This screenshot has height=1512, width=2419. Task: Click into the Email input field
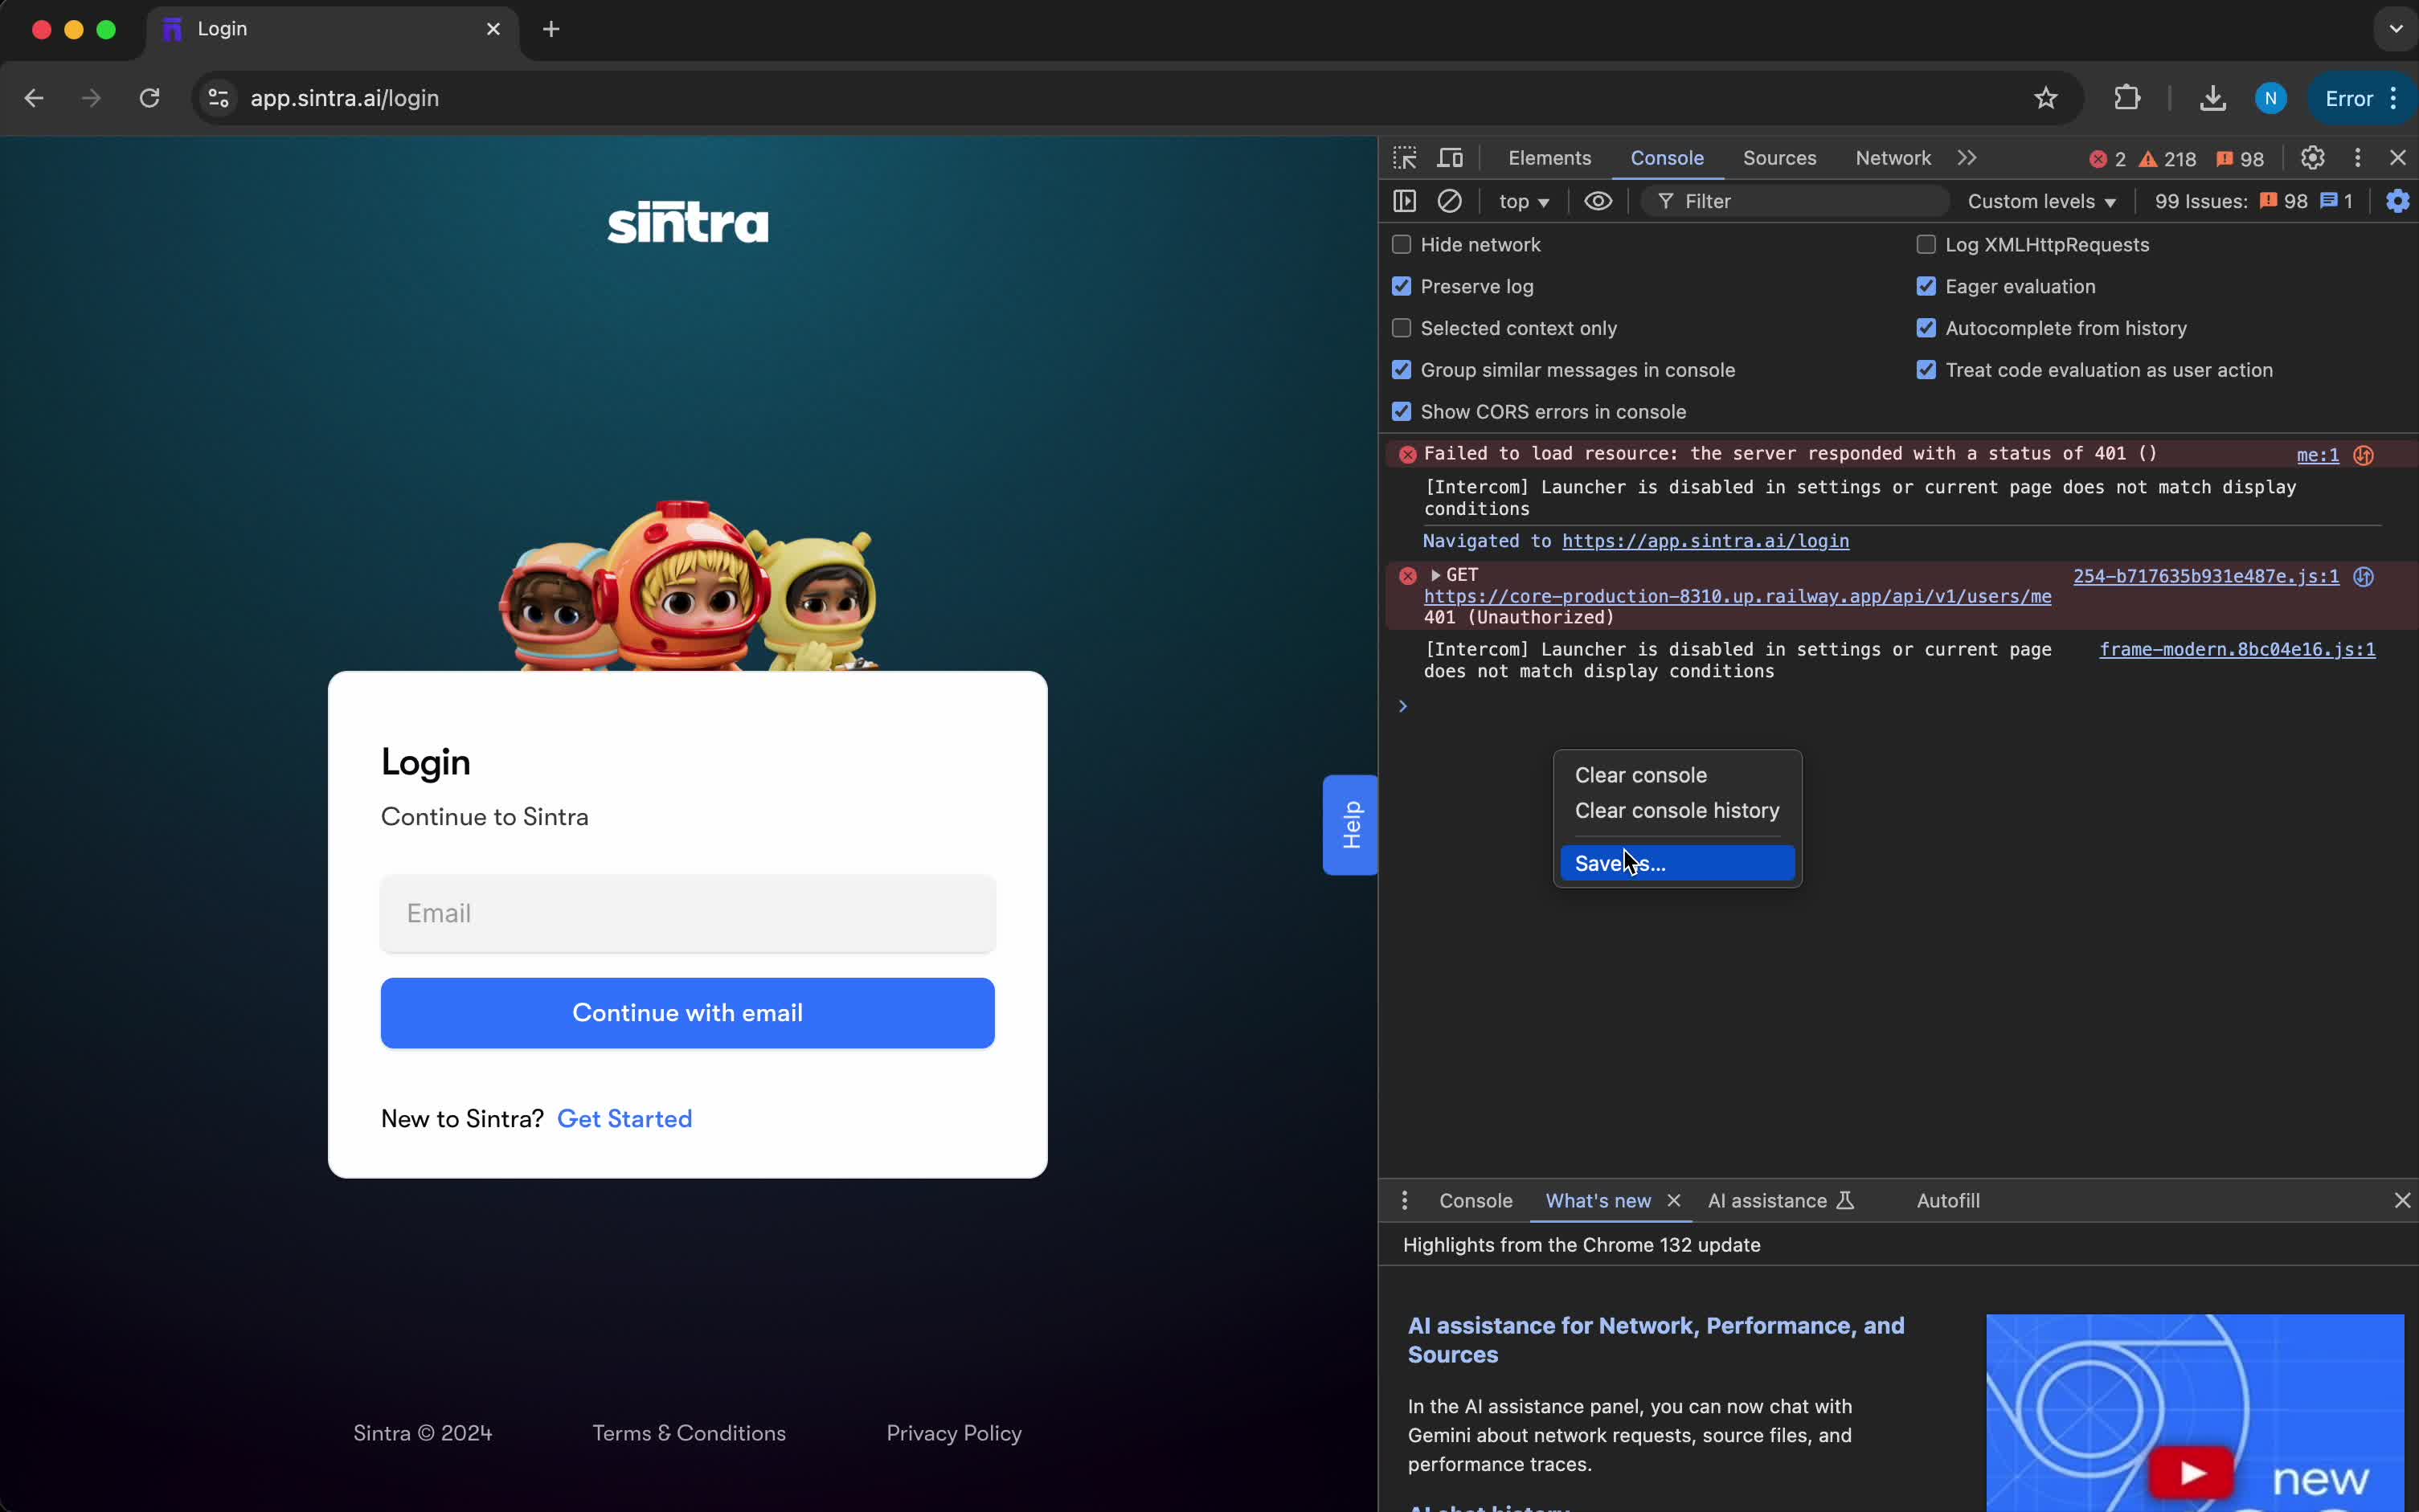[687, 913]
